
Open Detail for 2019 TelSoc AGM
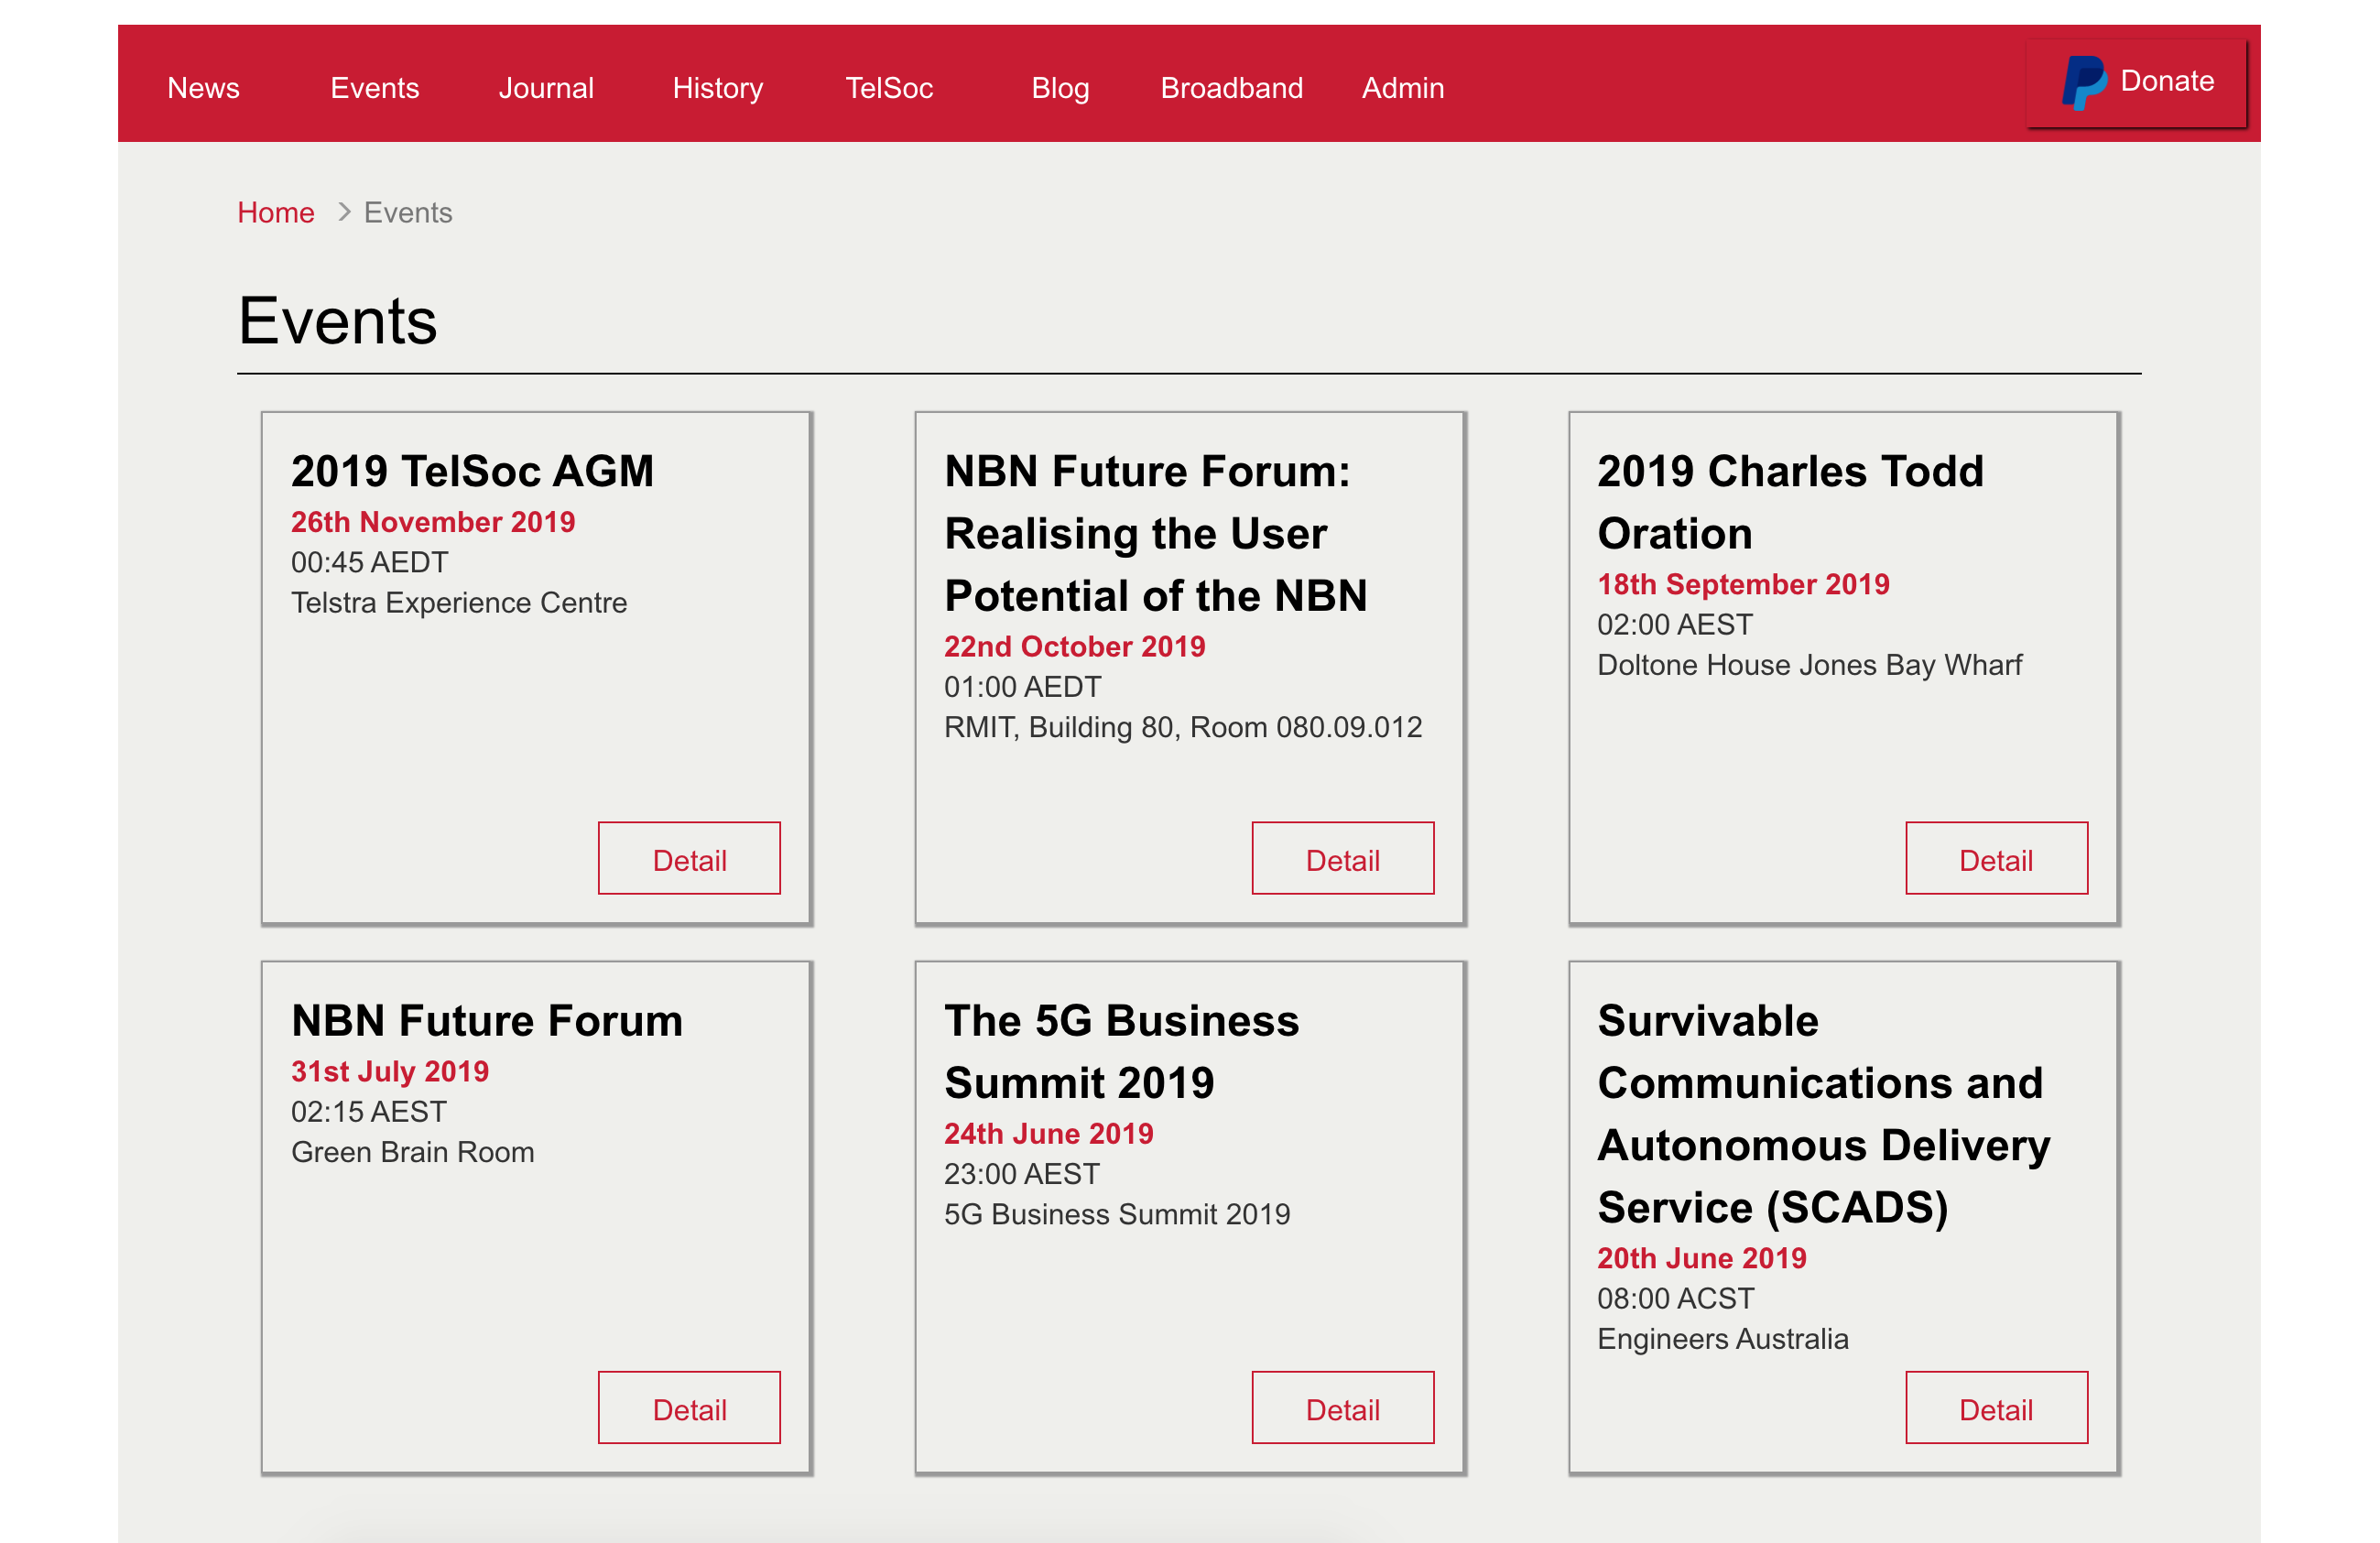(x=689, y=859)
